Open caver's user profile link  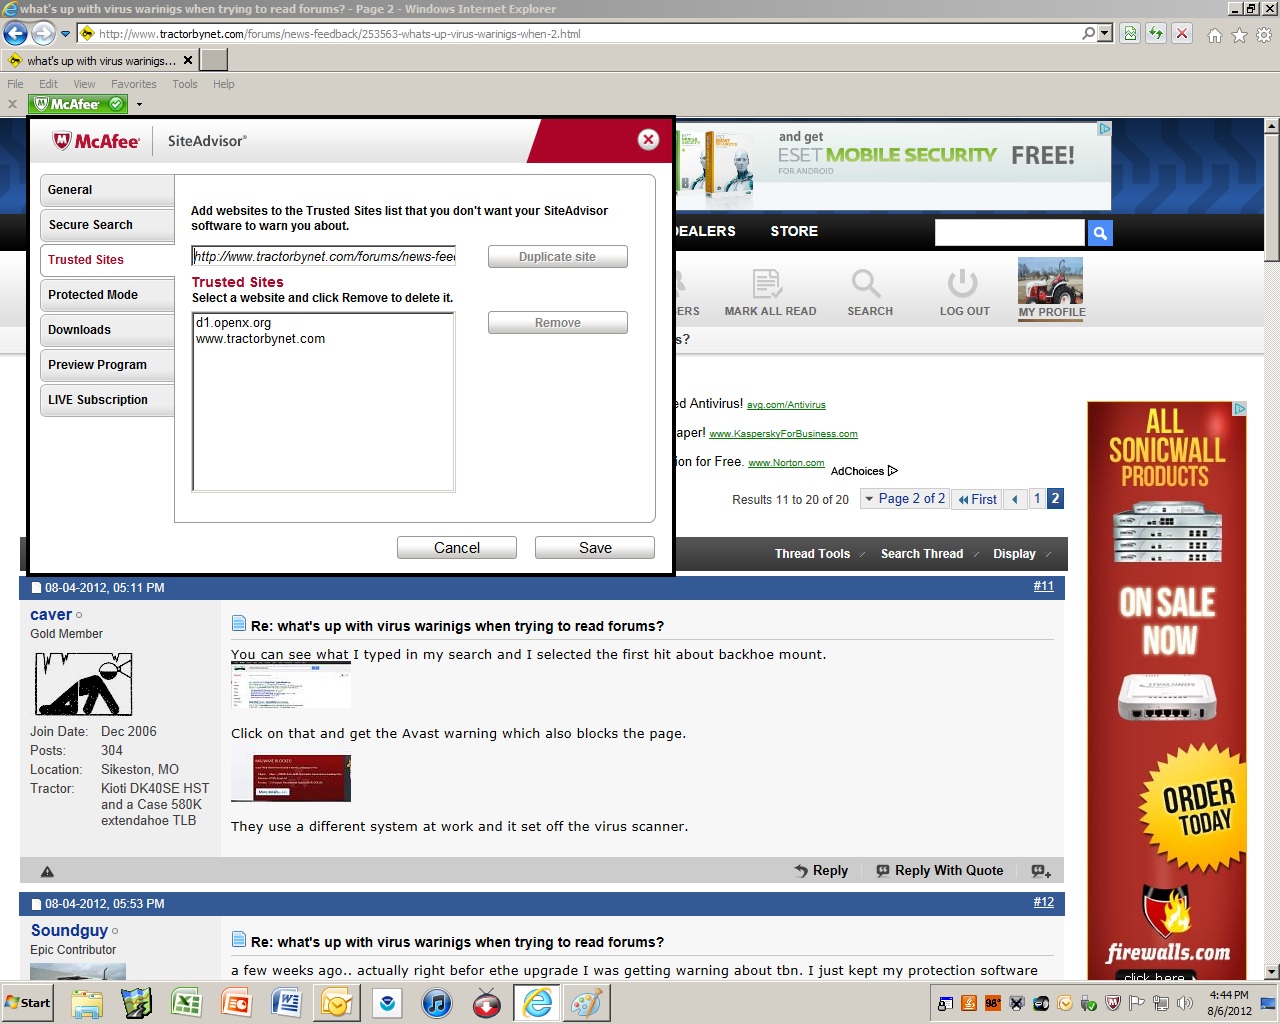pos(51,615)
